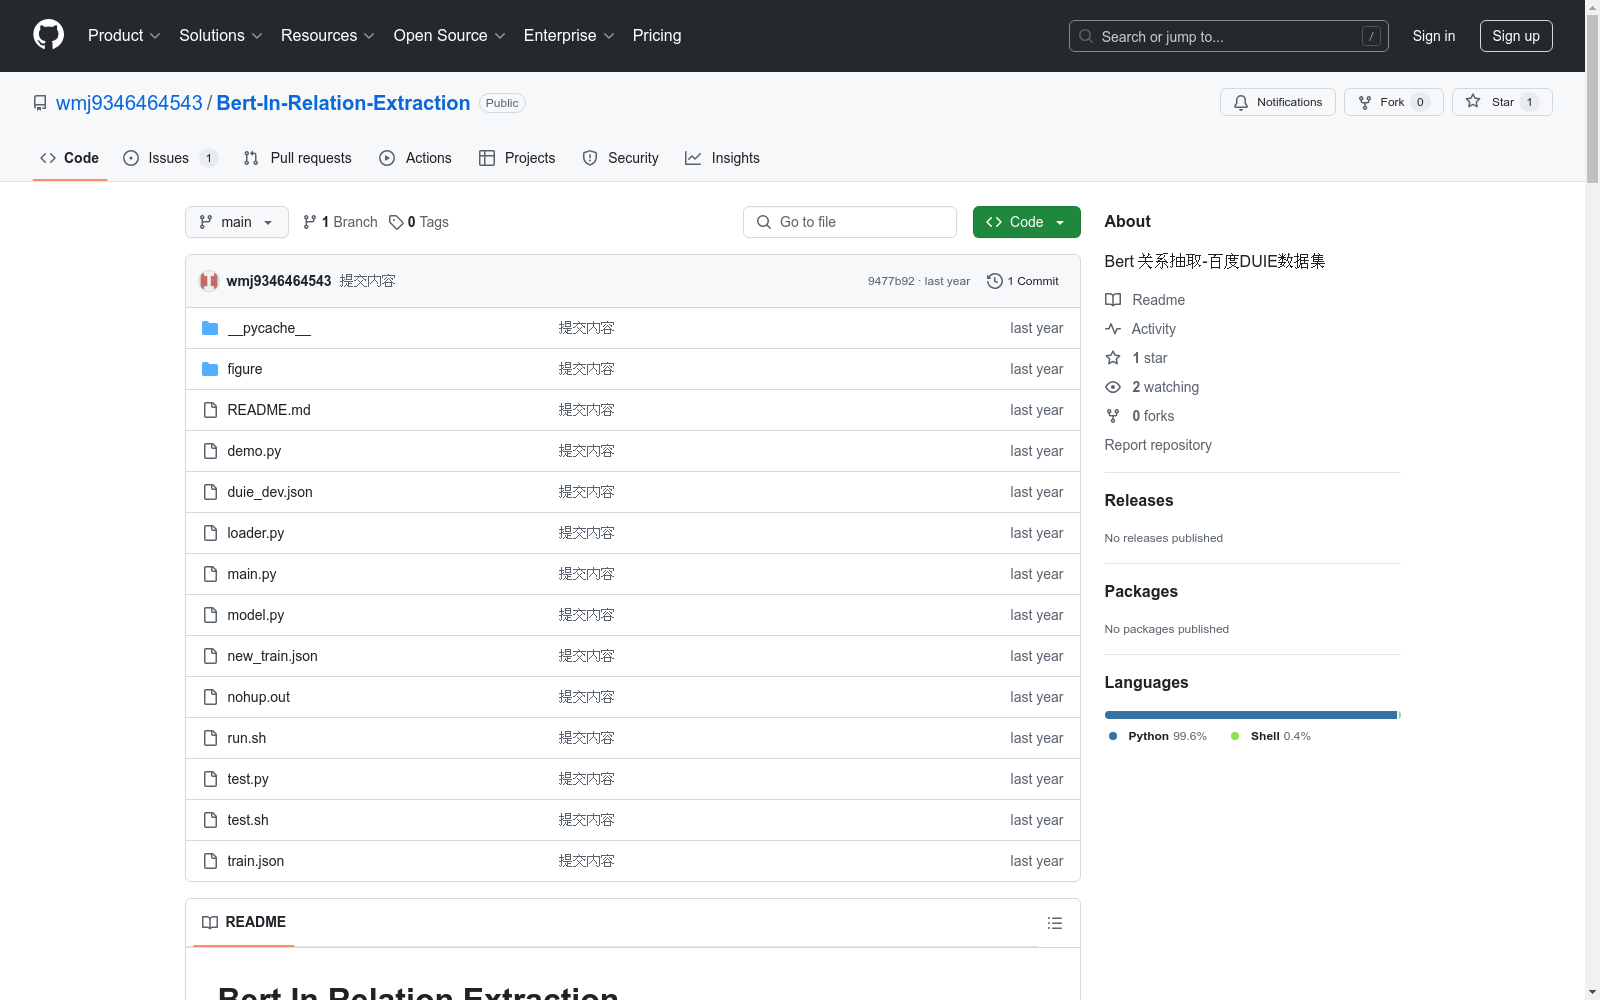Open the main branch selector dropdown
The height and width of the screenshot is (1000, 1600).
tap(237, 222)
